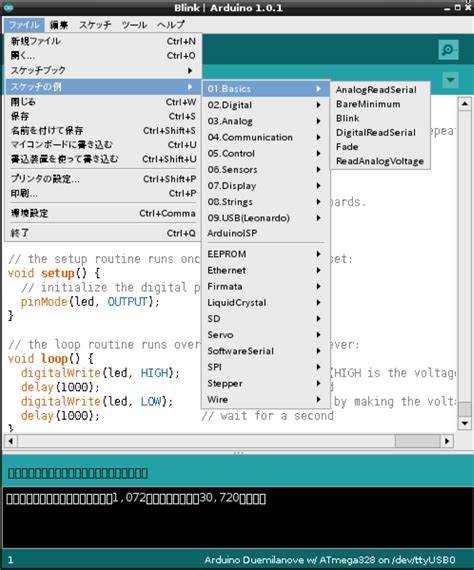Click the vertical scrollbar thumb
This screenshot has width=474, height=570.
(x=465, y=409)
